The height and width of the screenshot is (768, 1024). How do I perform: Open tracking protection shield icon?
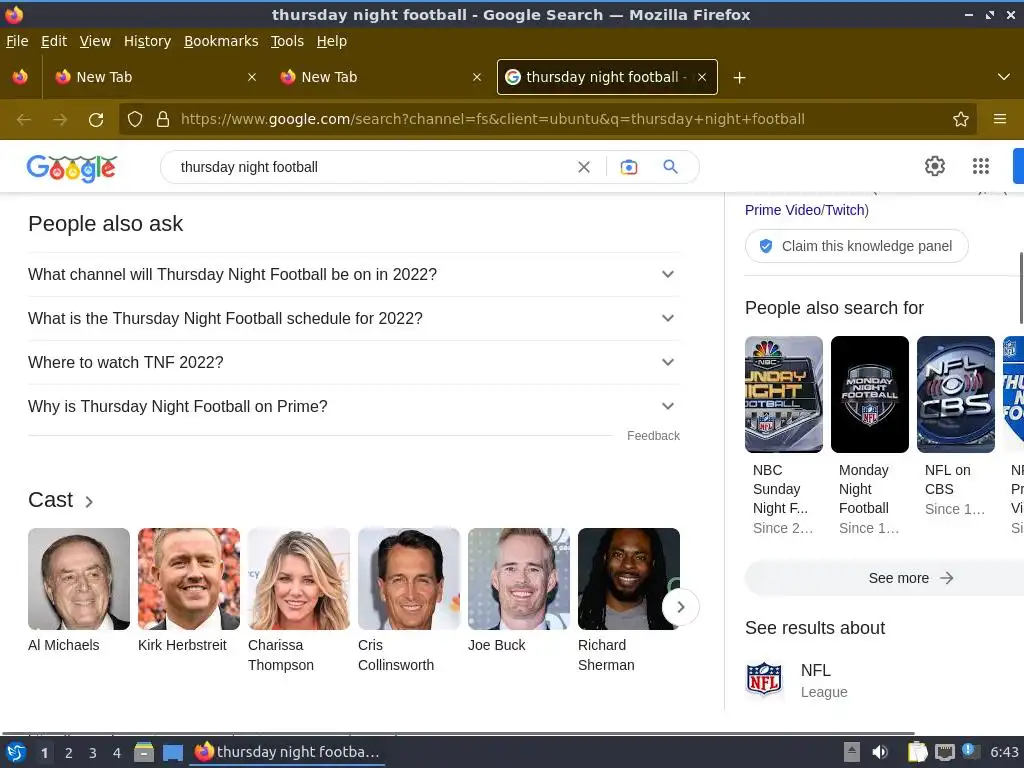tap(135, 120)
